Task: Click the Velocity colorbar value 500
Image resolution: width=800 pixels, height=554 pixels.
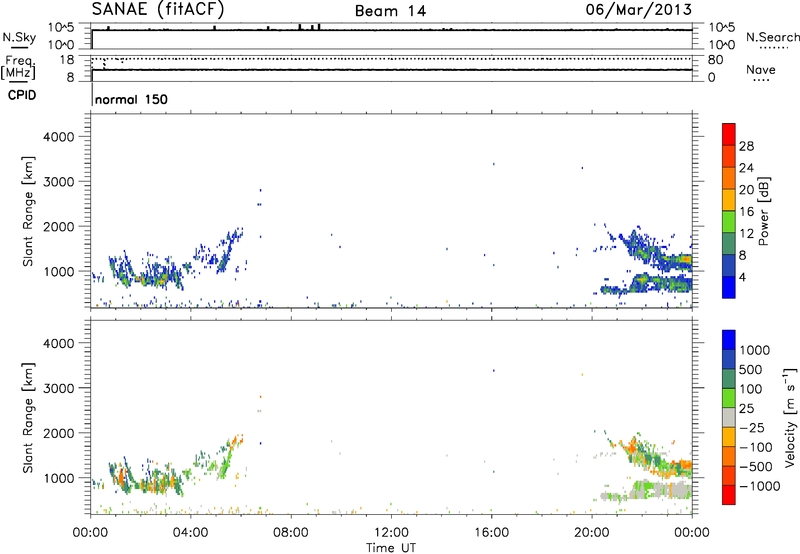Action: coord(751,369)
